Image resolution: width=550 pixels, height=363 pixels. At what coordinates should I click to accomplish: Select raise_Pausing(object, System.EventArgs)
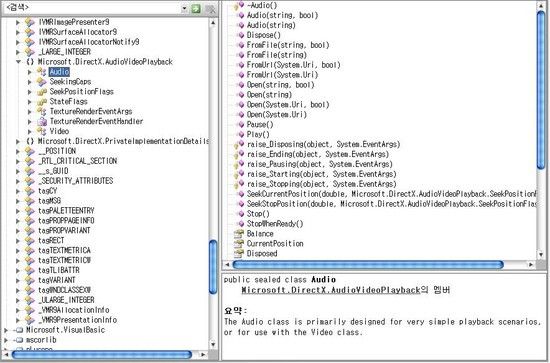(x=320, y=164)
